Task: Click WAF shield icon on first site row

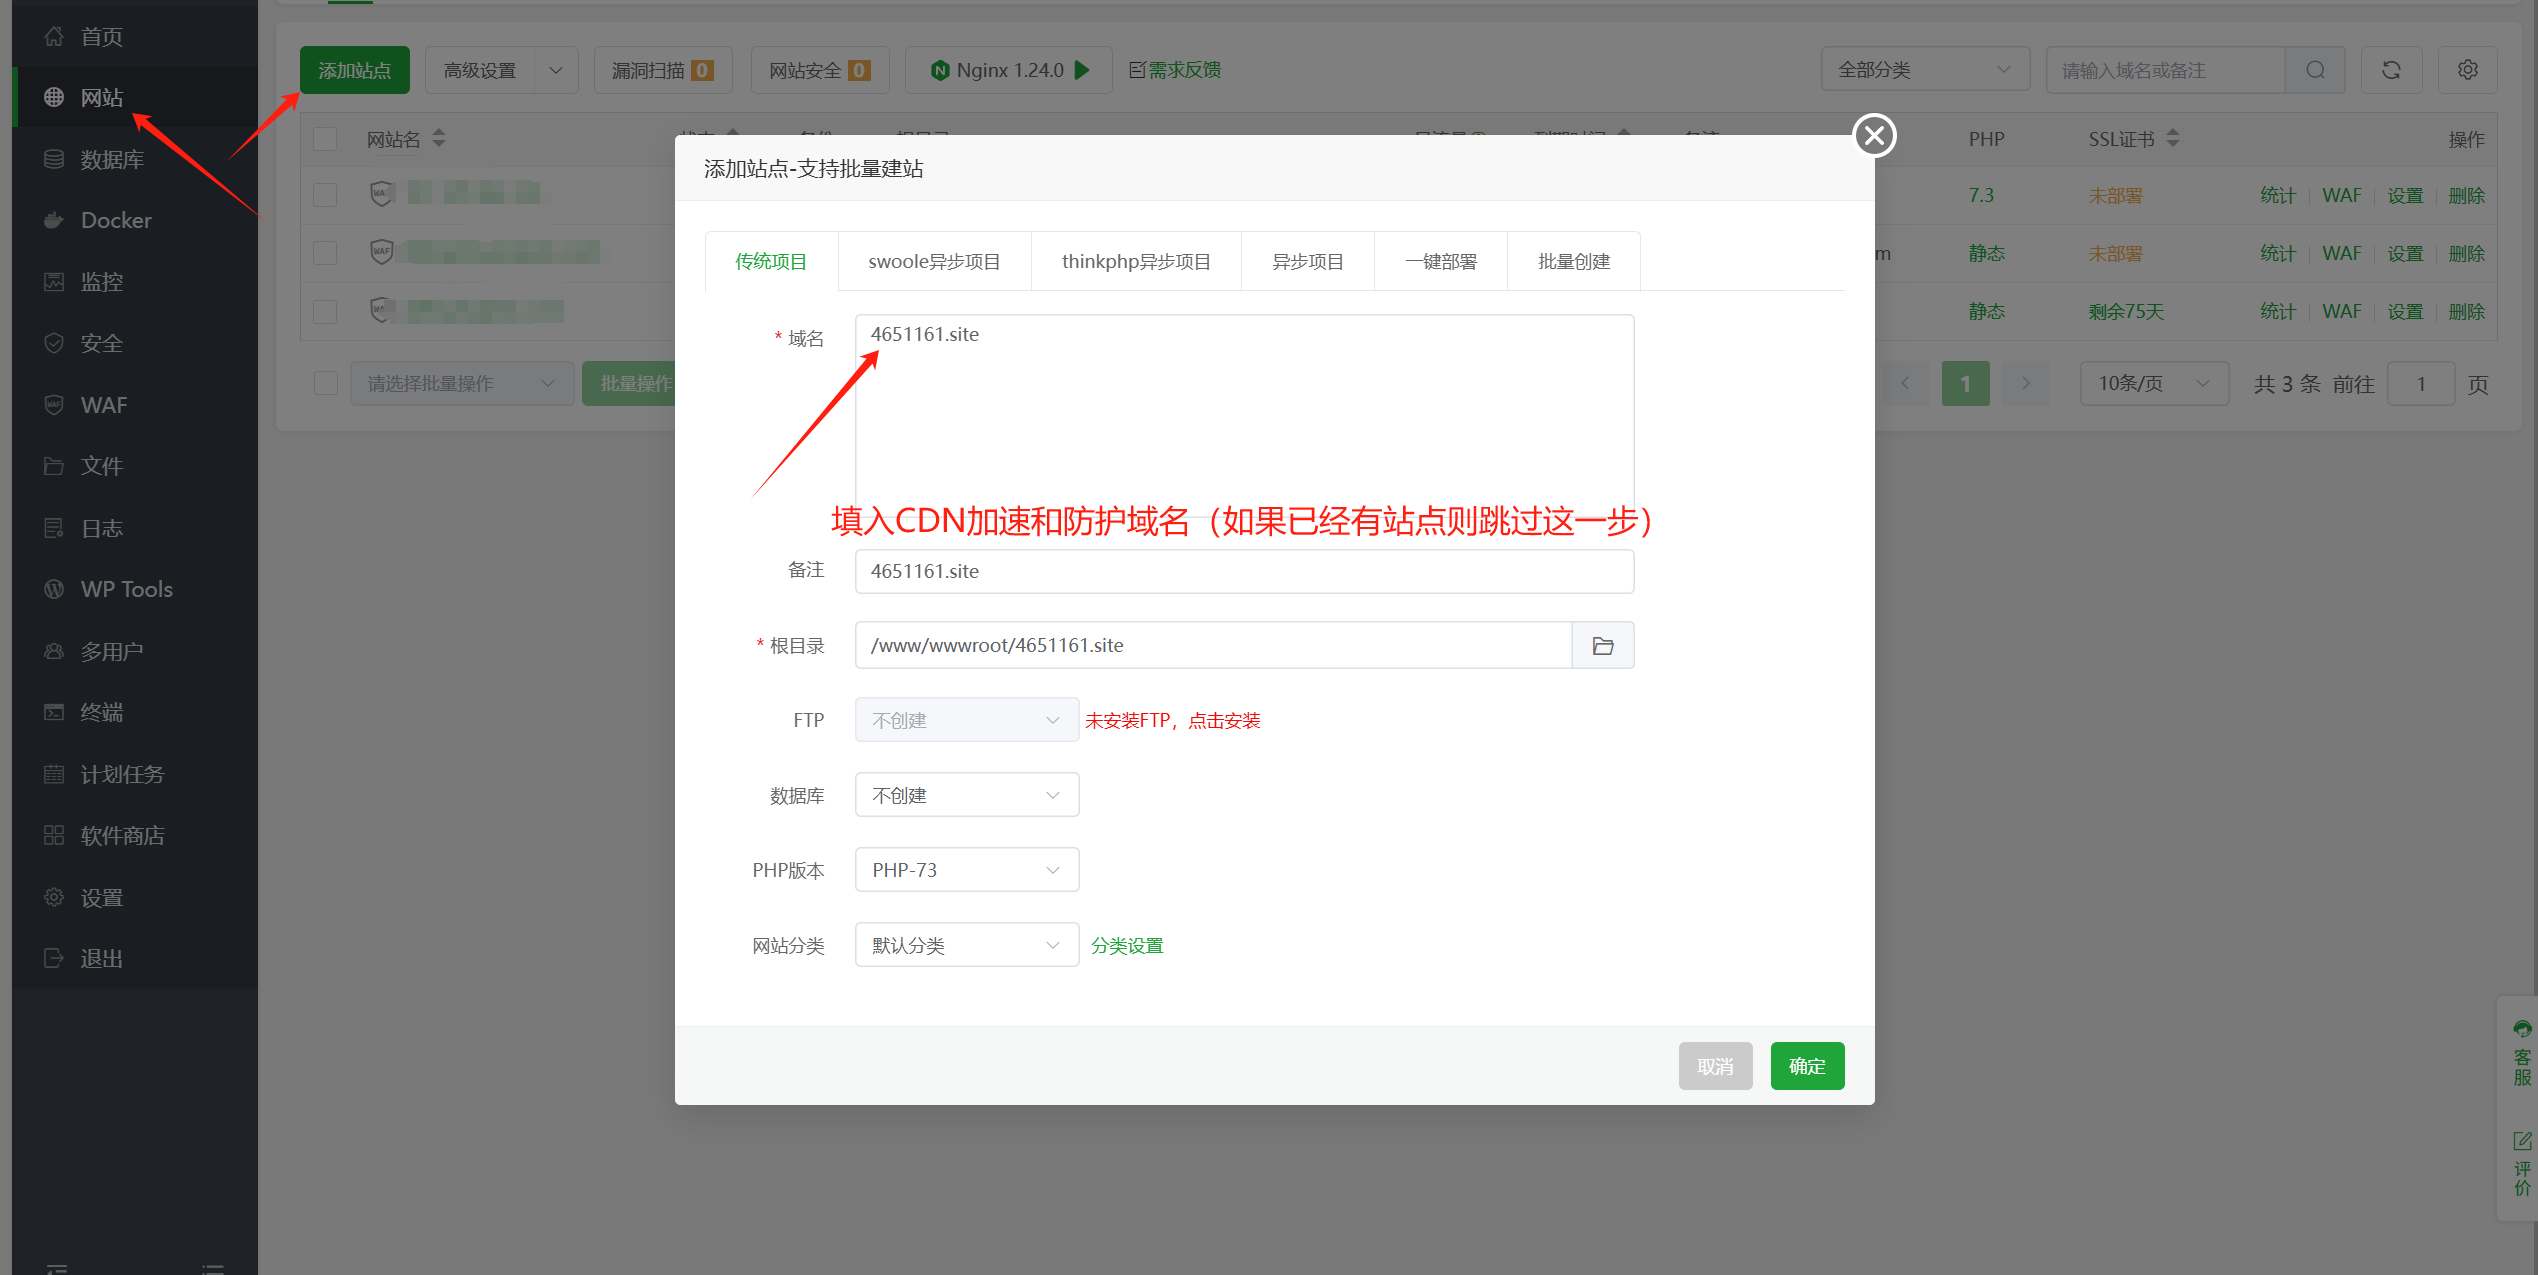Action: pos(381,193)
